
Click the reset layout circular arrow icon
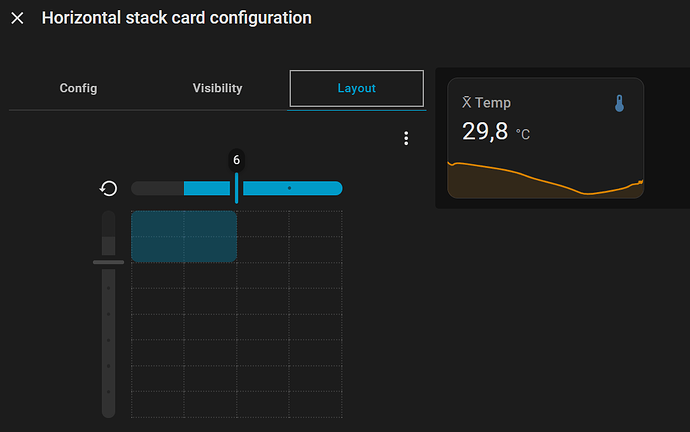(108, 188)
